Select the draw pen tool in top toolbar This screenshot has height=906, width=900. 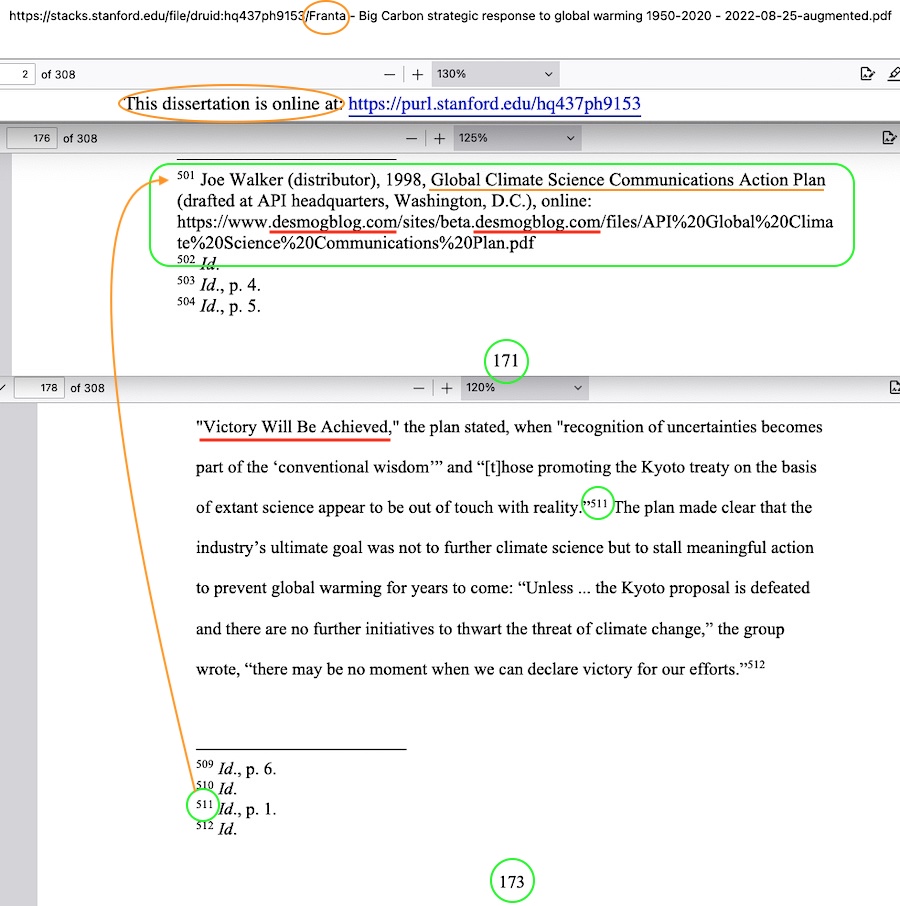(x=893, y=74)
